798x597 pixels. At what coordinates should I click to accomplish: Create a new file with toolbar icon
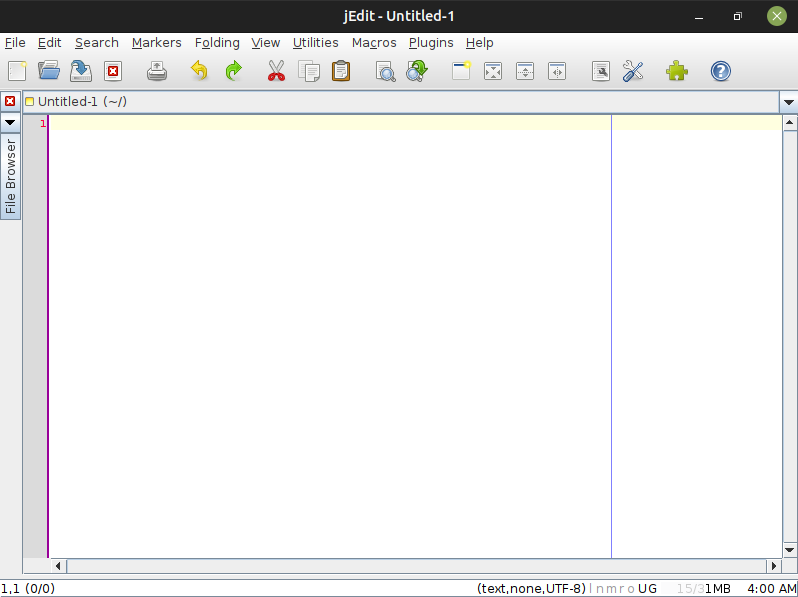(x=17, y=71)
